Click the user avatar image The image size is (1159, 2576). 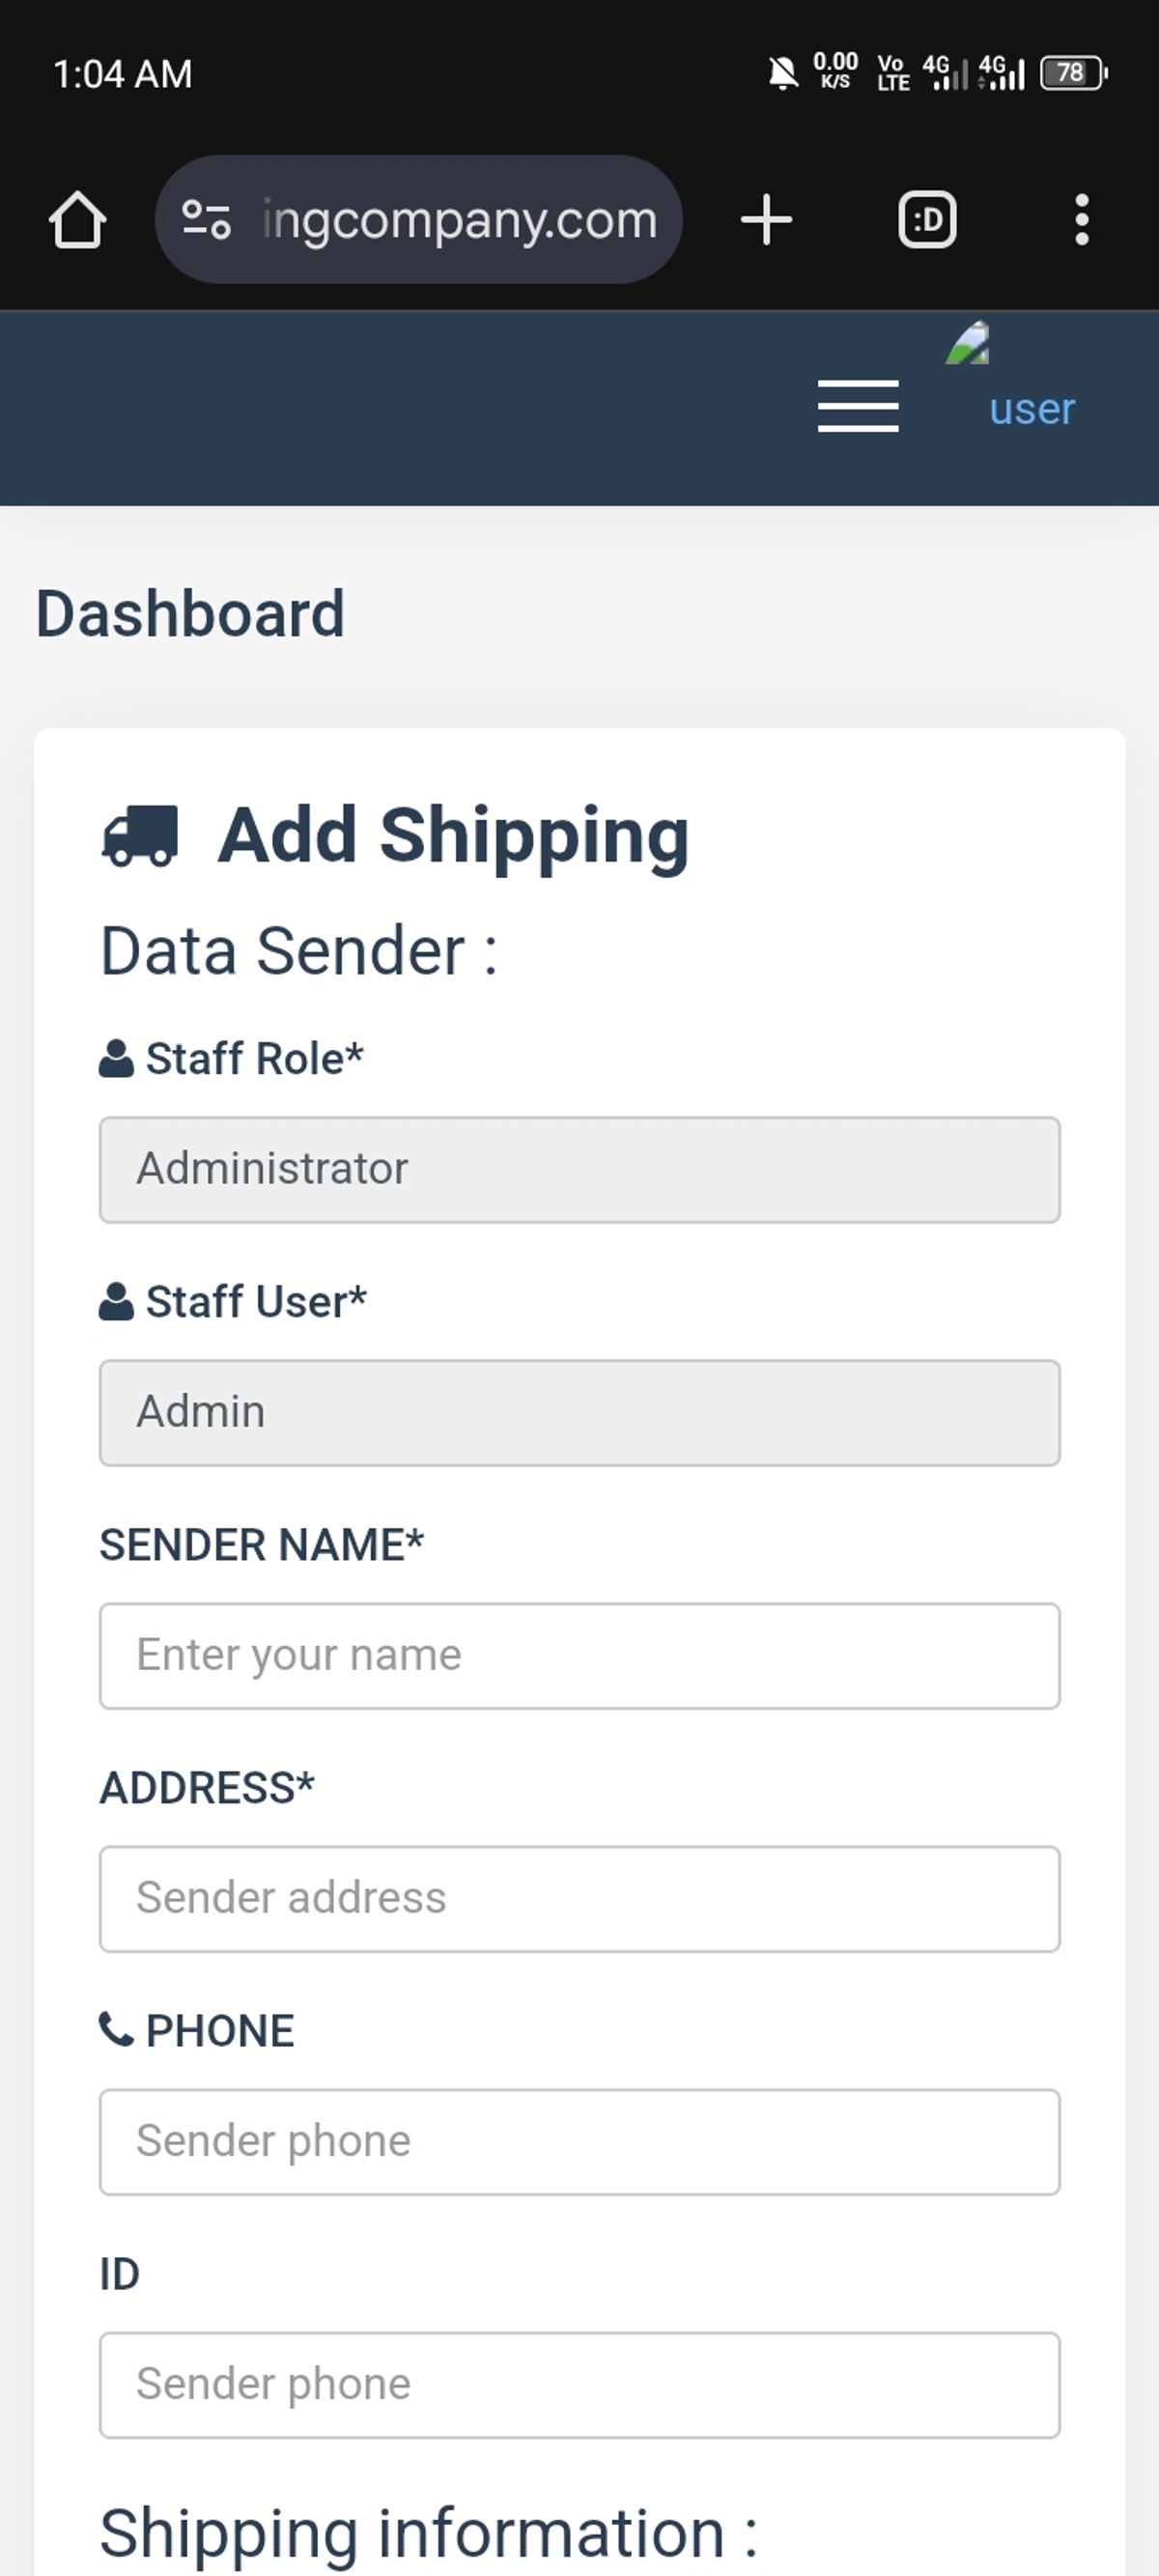968,344
